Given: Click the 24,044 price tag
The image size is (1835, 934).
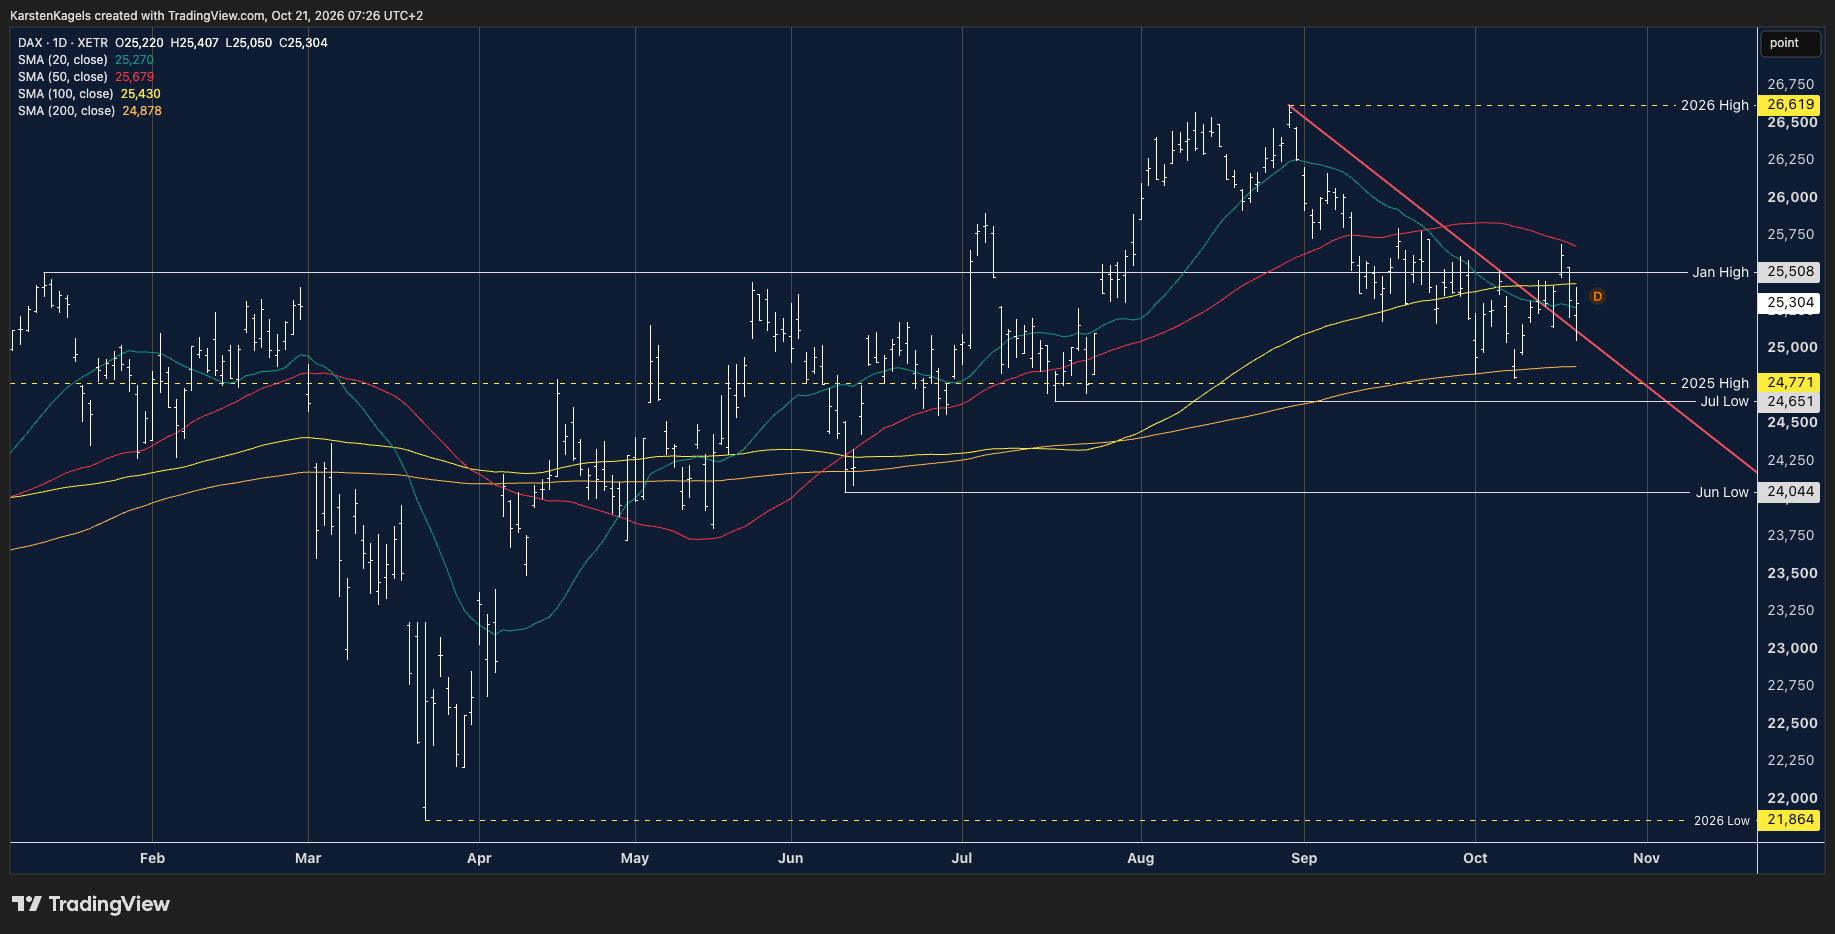Looking at the screenshot, I should point(1790,492).
